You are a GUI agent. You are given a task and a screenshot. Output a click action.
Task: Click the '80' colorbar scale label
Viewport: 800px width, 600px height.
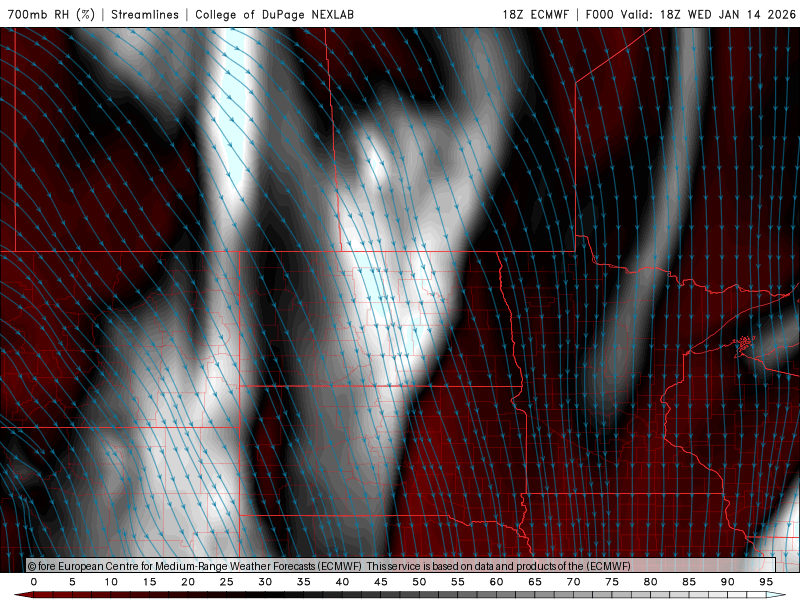(x=651, y=582)
